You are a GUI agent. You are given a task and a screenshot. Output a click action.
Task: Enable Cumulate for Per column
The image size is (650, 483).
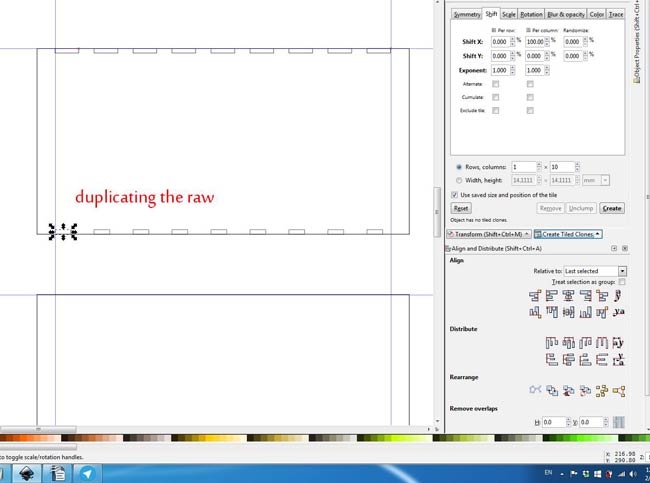(530, 97)
